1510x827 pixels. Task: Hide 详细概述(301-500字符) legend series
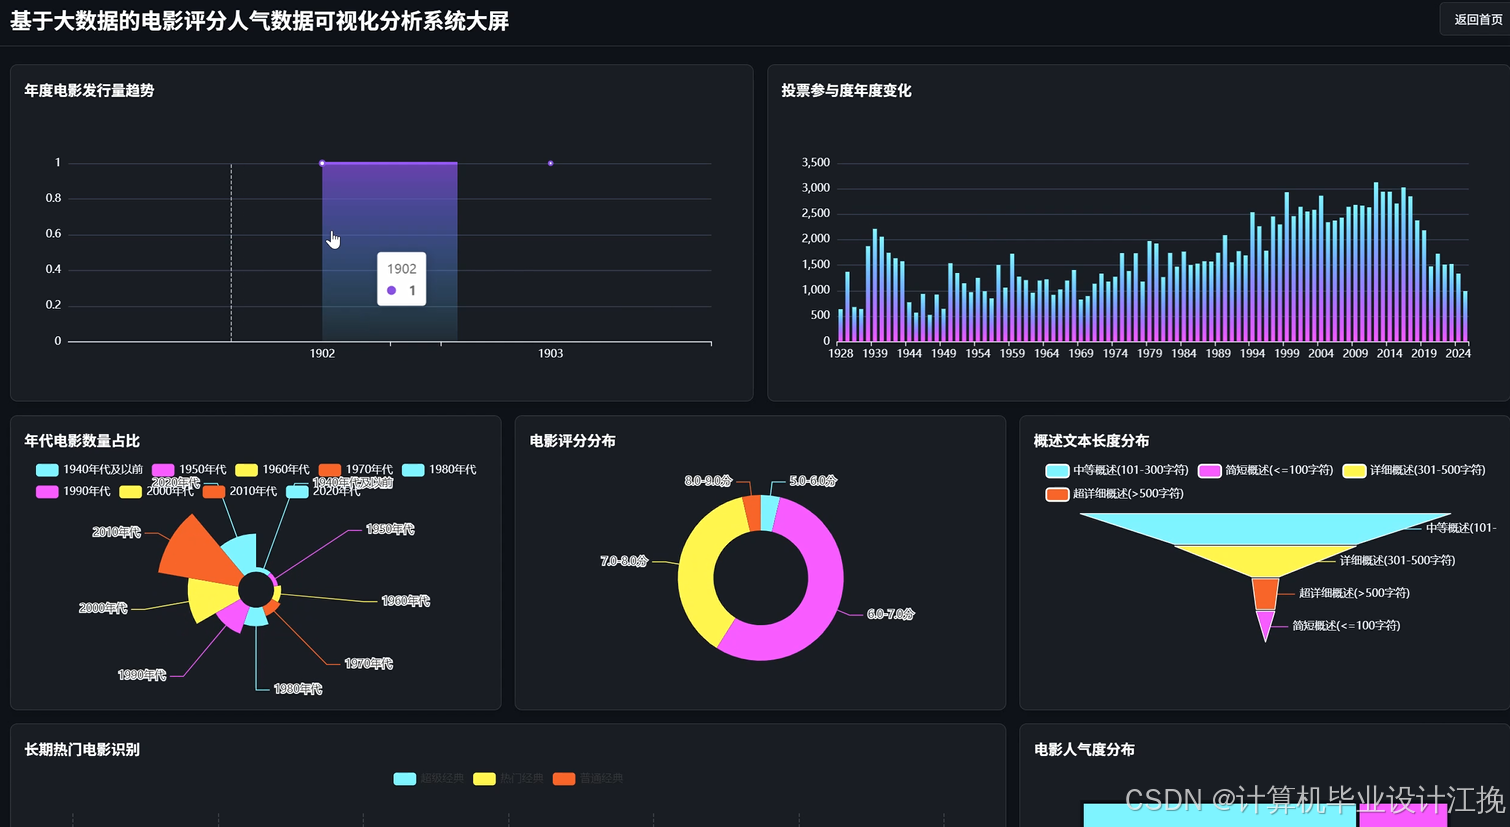pyautogui.click(x=1414, y=470)
